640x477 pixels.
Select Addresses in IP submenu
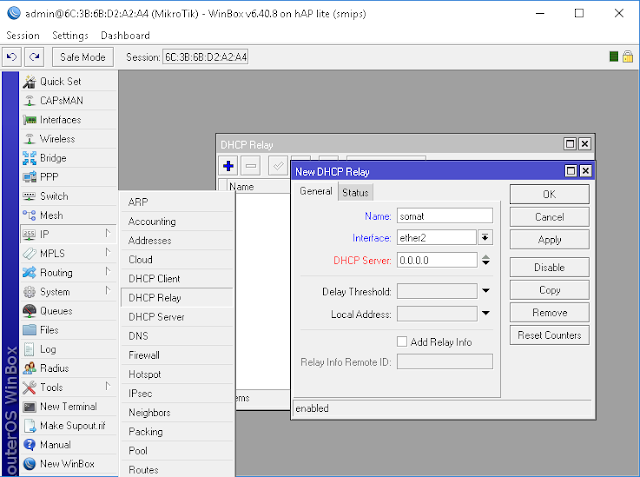coord(177,240)
